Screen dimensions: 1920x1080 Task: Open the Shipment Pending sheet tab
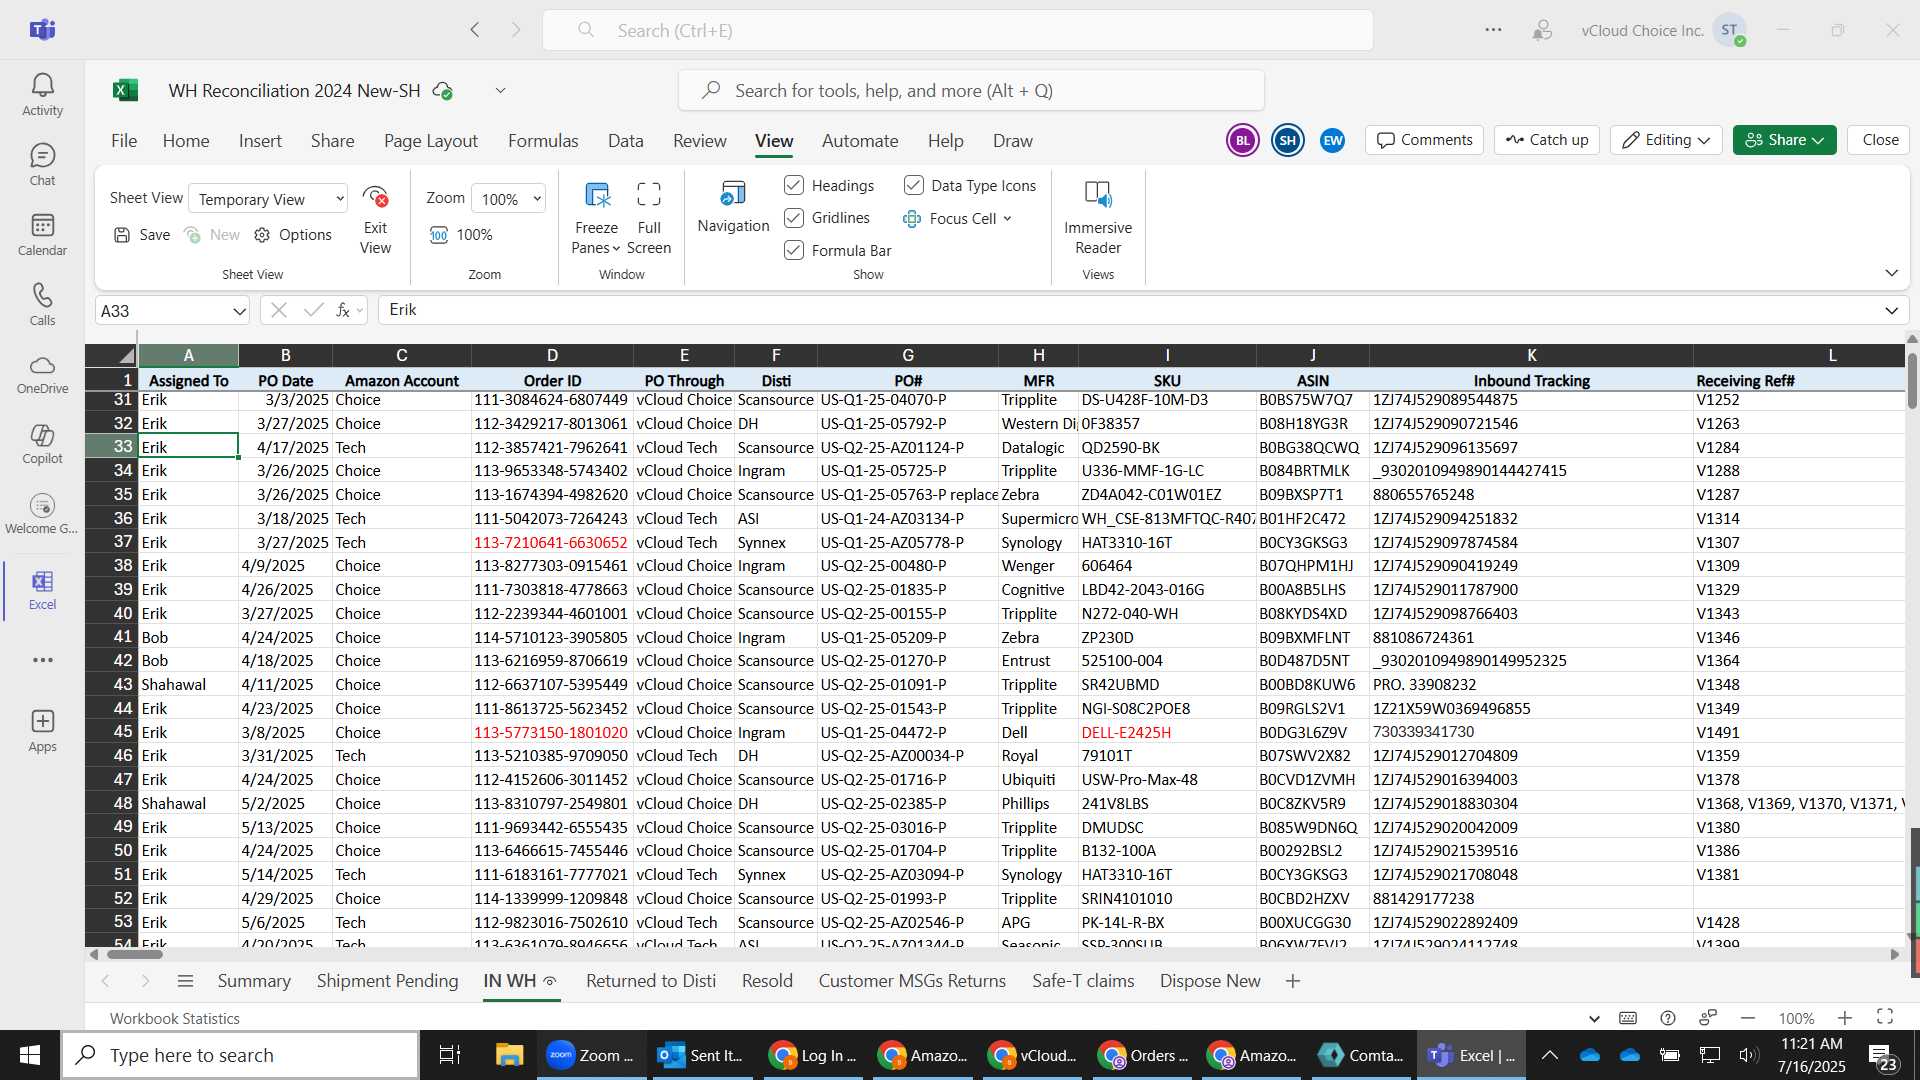387,981
